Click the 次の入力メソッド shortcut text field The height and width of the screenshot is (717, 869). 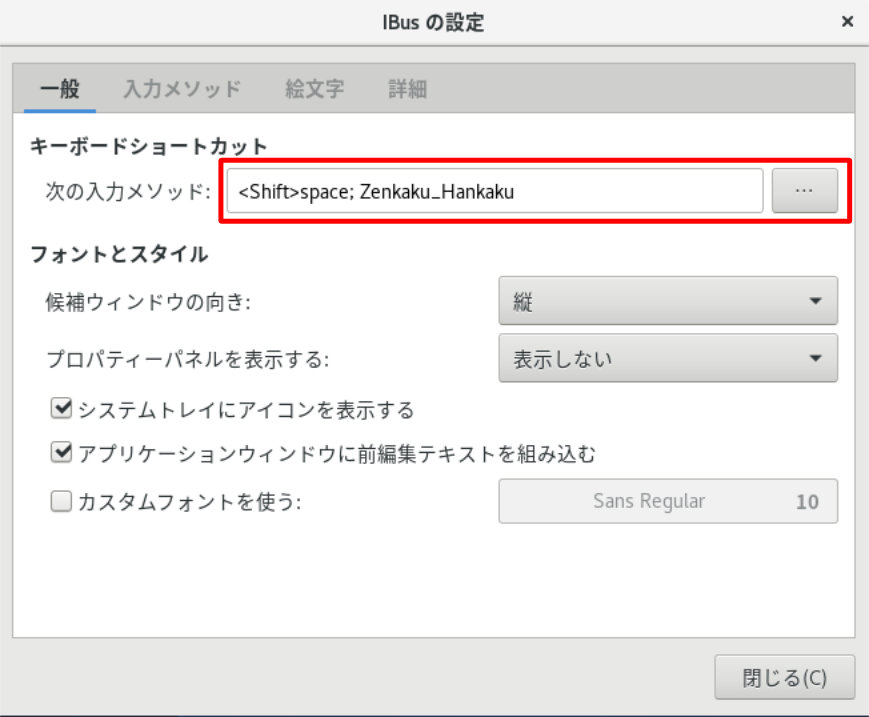tap(494, 191)
